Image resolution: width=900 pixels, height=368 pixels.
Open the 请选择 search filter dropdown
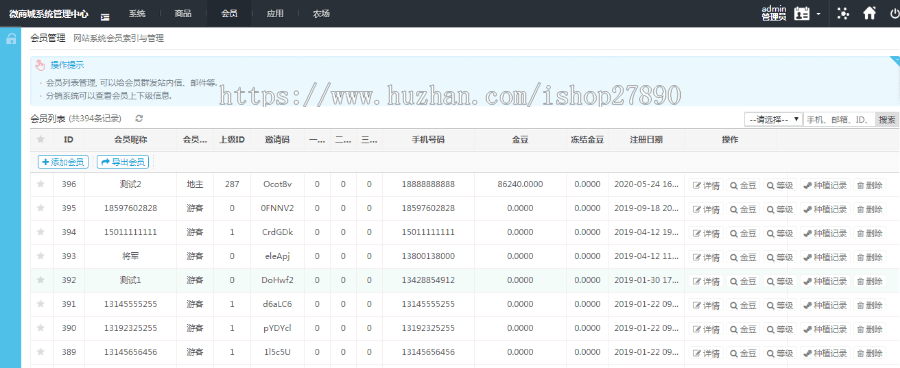pyautogui.click(x=773, y=119)
